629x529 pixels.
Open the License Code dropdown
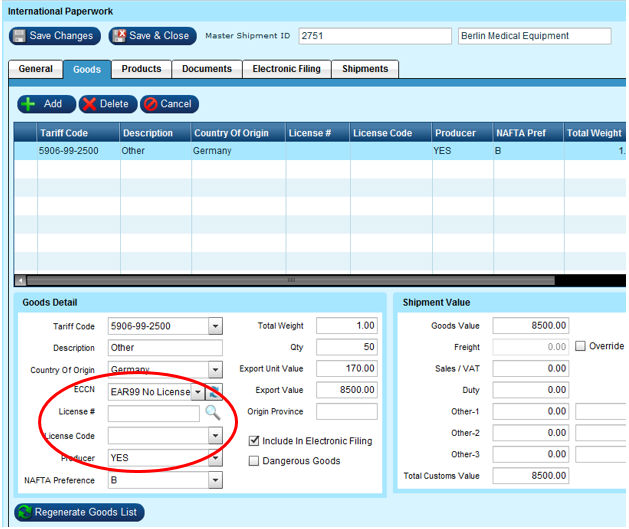click(x=215, y=436)
